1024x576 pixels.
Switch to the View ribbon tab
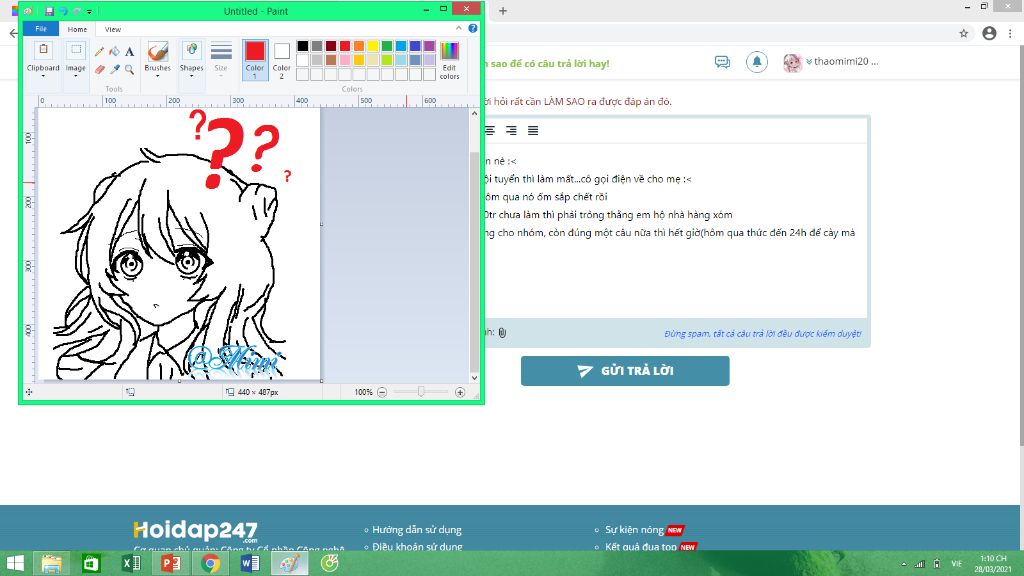click(x=113, y=29)
